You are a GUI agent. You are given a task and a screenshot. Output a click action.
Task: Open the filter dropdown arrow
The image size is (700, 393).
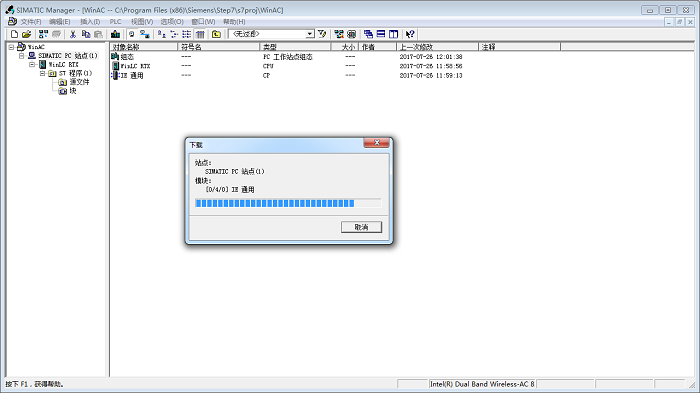310,34
